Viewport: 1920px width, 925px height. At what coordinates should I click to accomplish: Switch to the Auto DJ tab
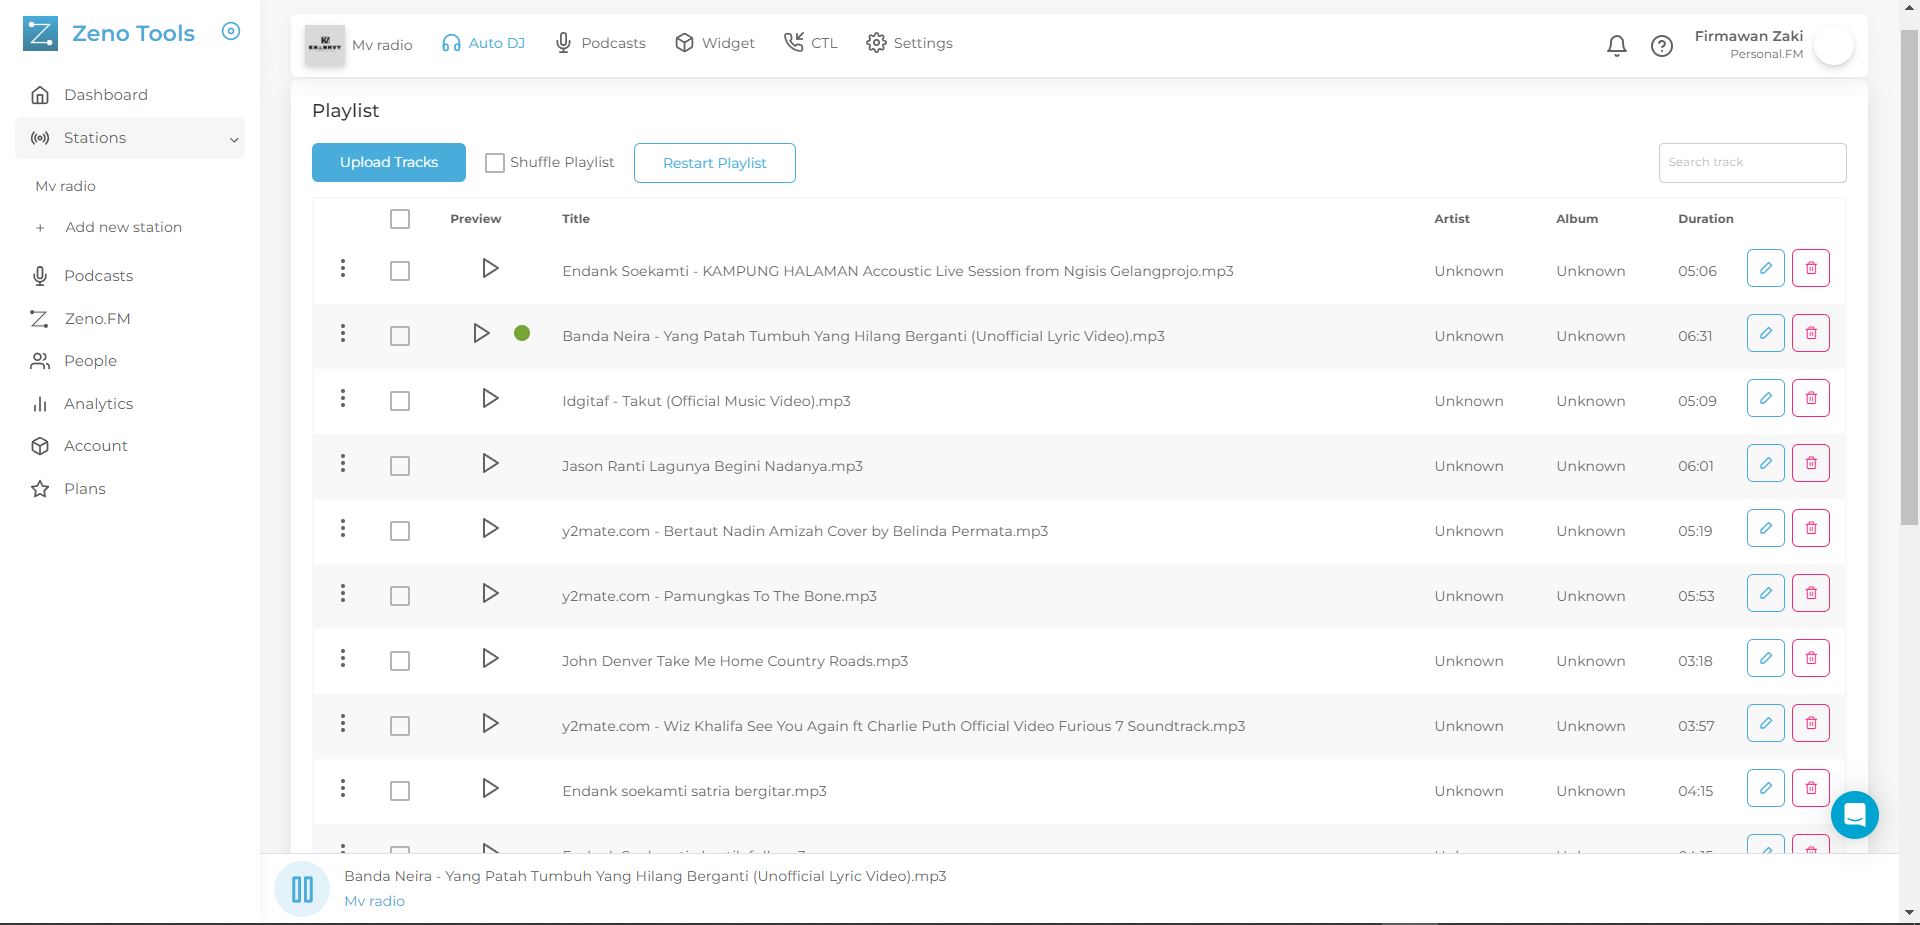point(483,44)
